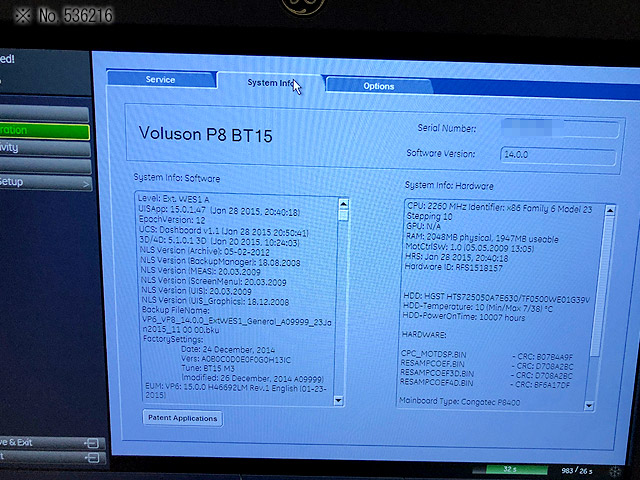The width and height of the screenshot is (640, 480).
Task: Click the 'CPU: 2260 MHz' hardware line
Action: [500, 208]
